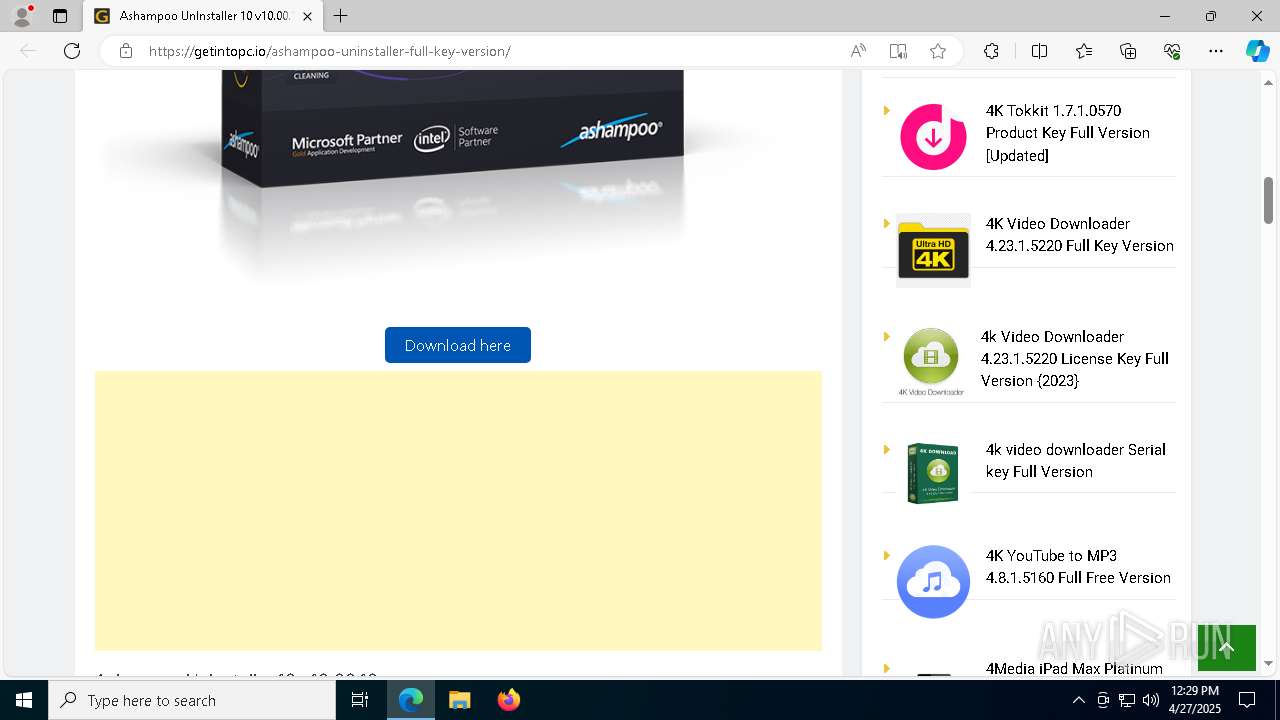Click the 4K Tokkit pink thumbnail

pyautogui.click(x=933, y=137)
